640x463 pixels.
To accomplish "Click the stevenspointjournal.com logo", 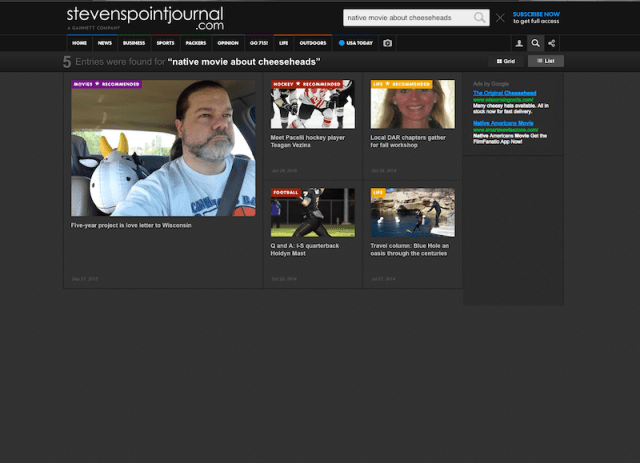I will (x=145, y=18).
